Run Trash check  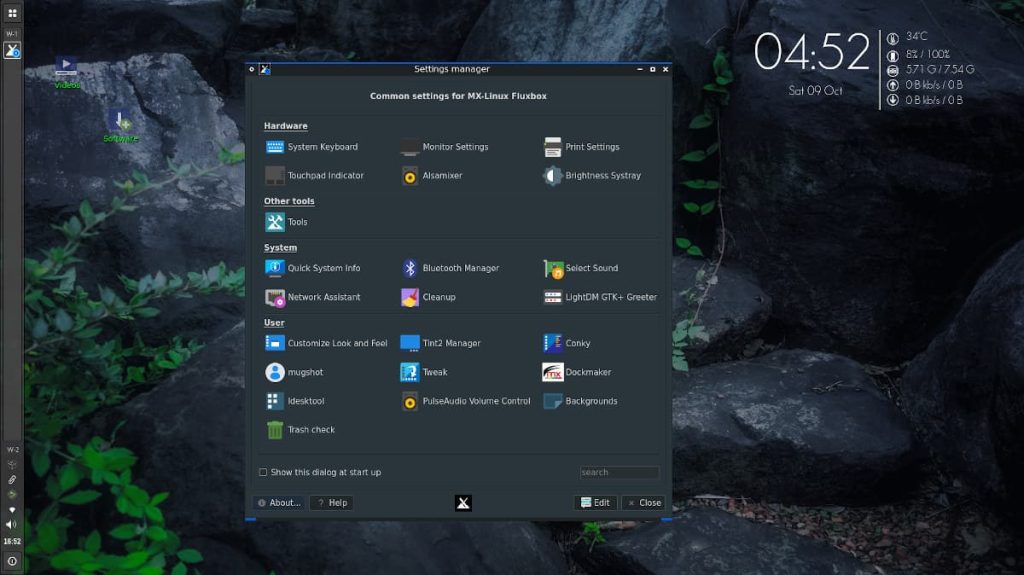300,430
